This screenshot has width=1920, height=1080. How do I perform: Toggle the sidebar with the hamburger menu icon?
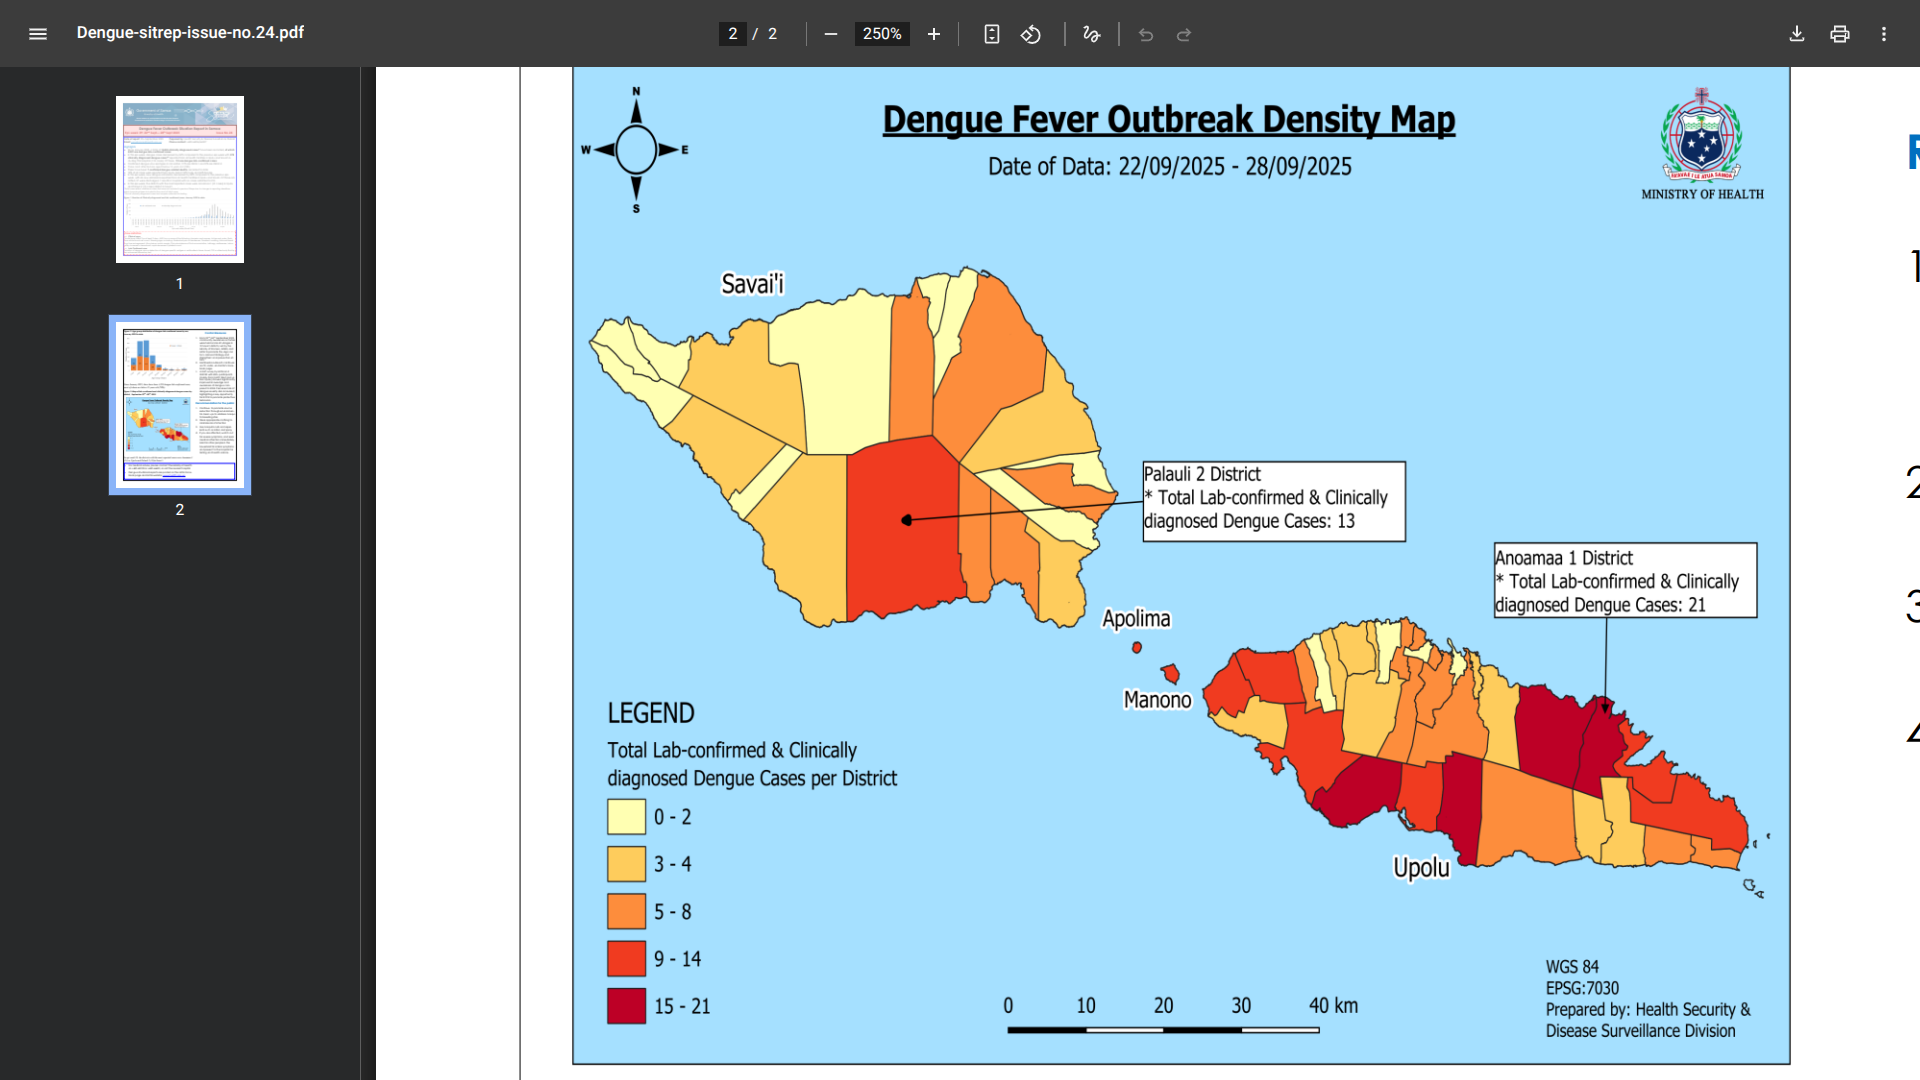click(38, 34)
